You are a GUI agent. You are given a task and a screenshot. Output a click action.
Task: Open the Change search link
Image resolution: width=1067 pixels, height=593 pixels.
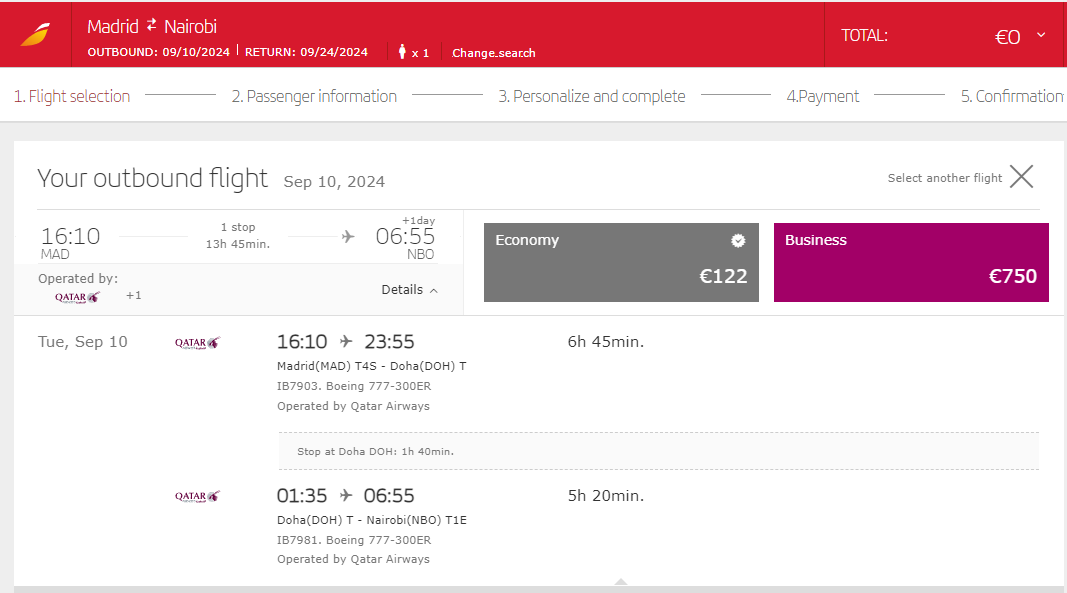click(x=493, y=53)
